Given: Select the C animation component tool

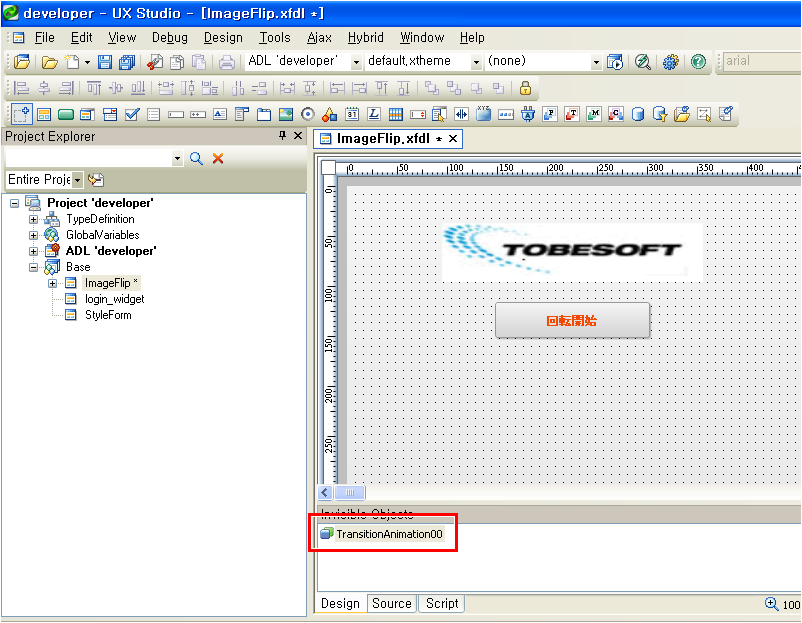Looking at the screenshot, I should pos(616,115).
